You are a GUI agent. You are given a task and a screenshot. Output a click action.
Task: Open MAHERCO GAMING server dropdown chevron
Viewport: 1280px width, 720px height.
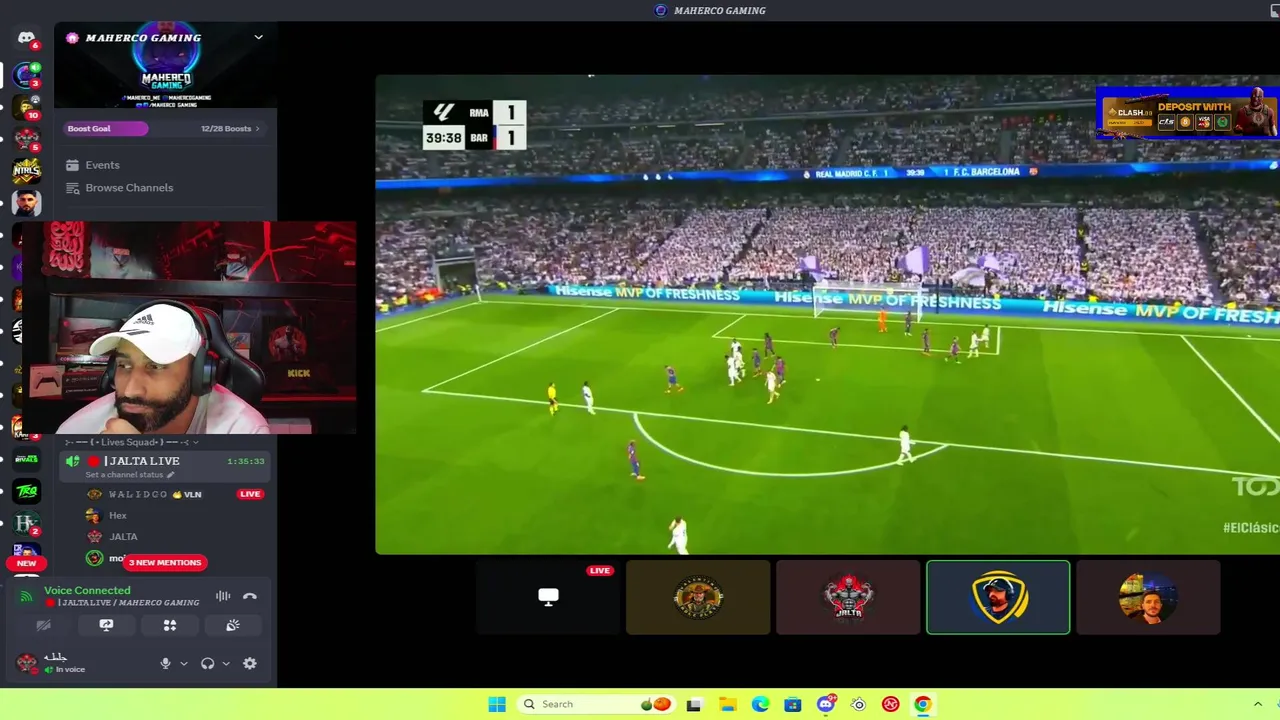[x=258, y=38]
